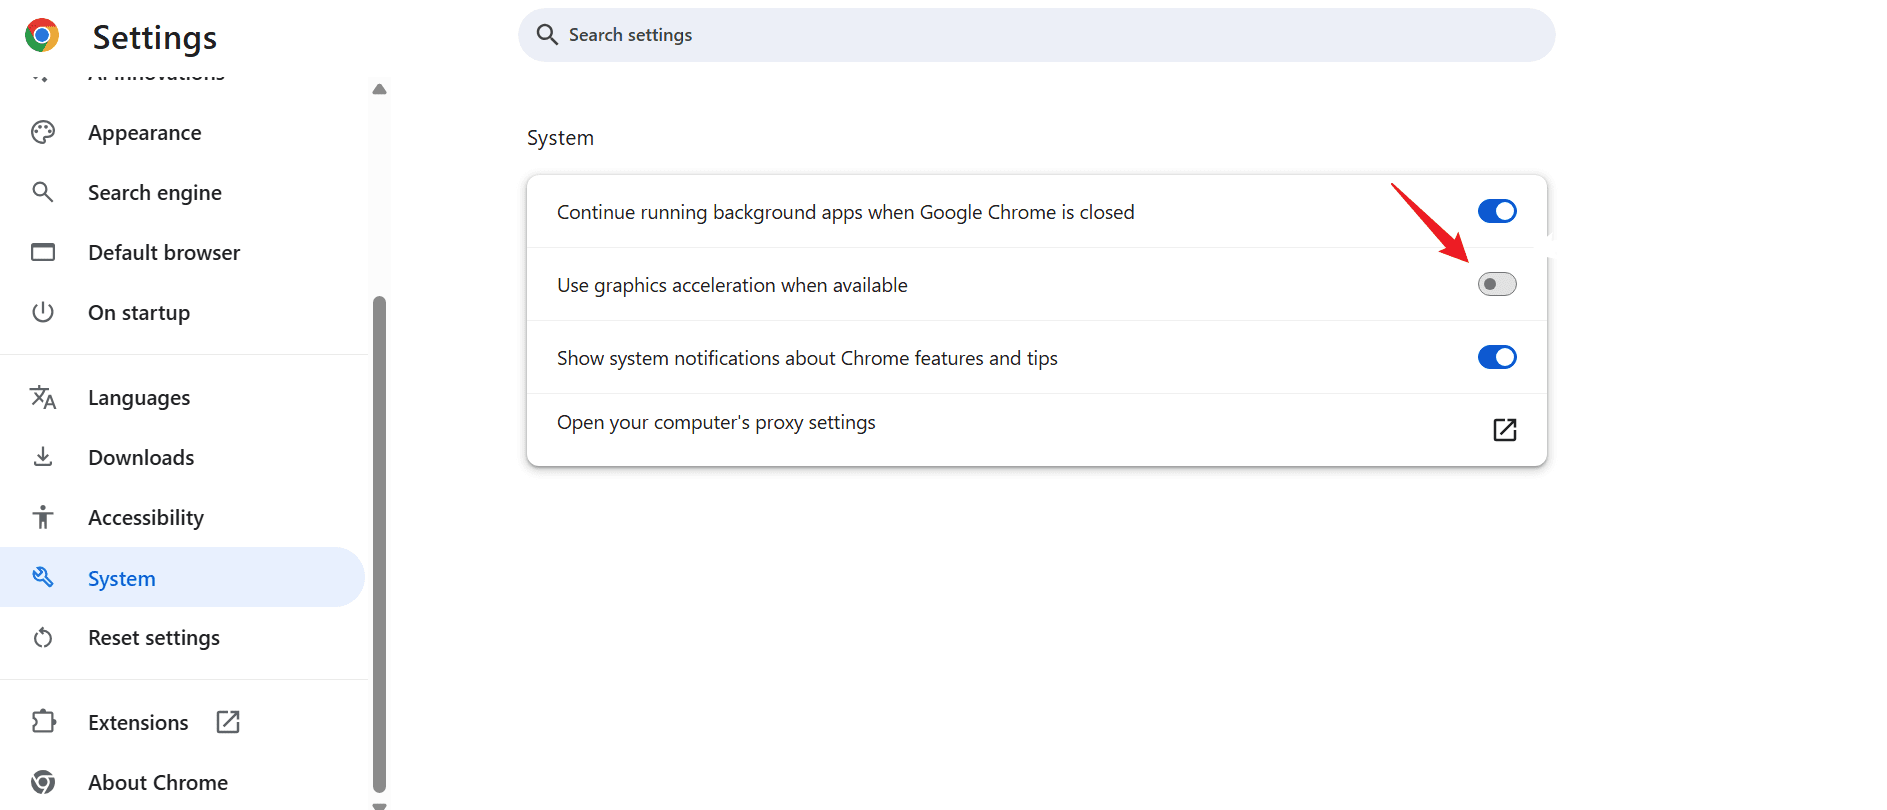Image resolution: width=1887 pixels, height=810 pixels.
Task: Click the Chrome logo icon
Action: point(42,36)
